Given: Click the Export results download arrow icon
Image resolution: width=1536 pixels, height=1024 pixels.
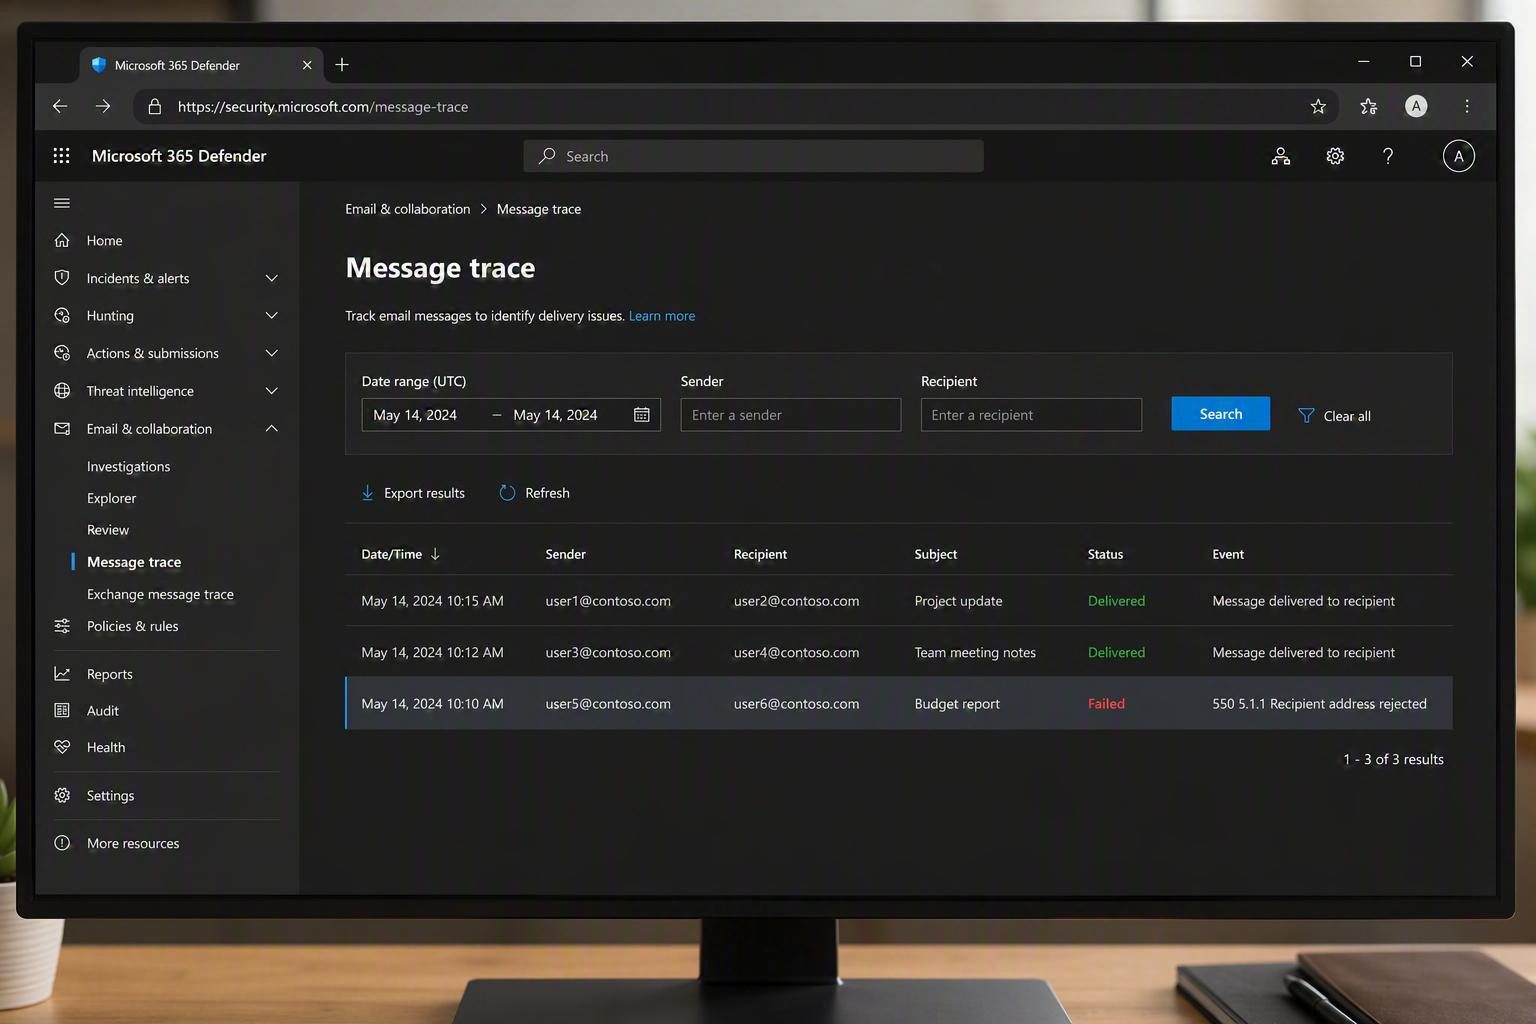Looking at the screenshot, I should coord(368,493).
